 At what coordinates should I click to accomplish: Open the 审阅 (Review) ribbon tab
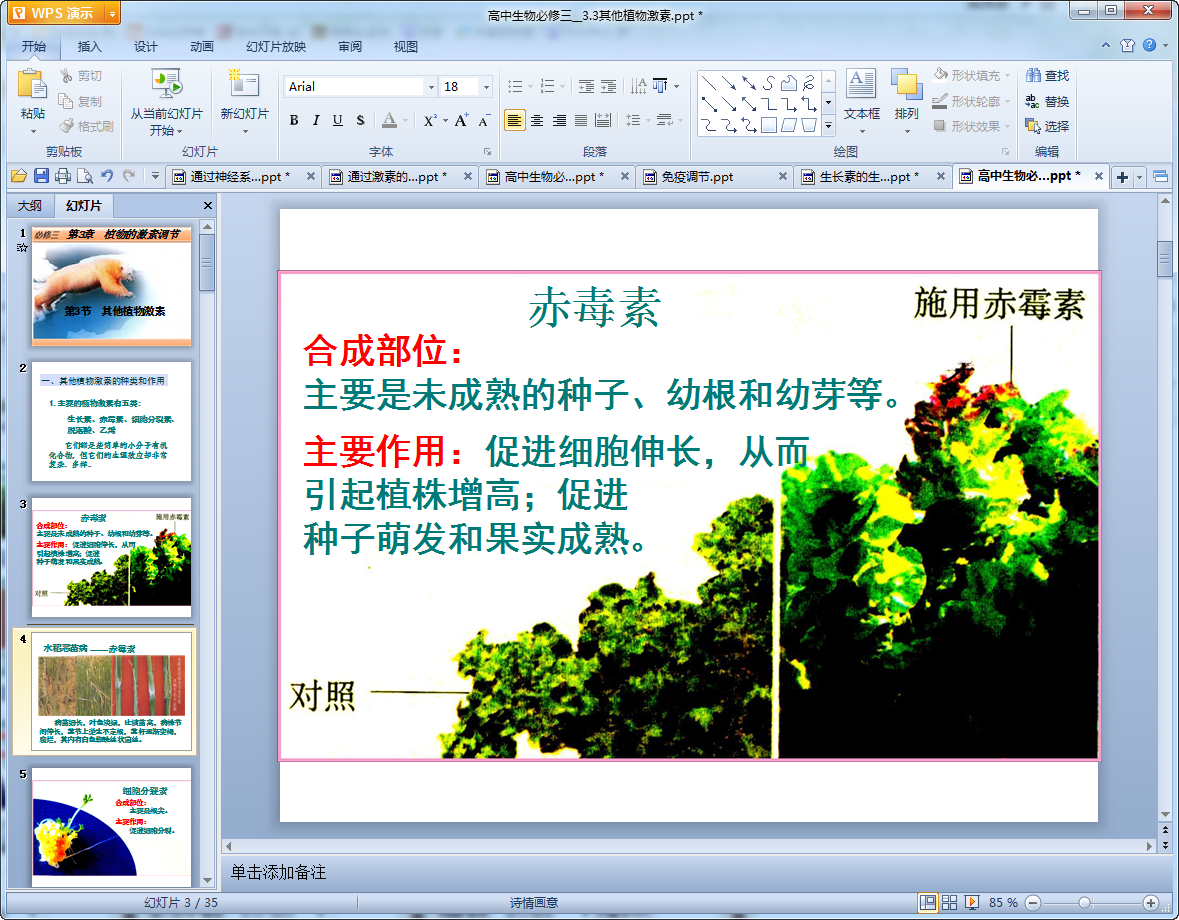(x=350, y=47)
